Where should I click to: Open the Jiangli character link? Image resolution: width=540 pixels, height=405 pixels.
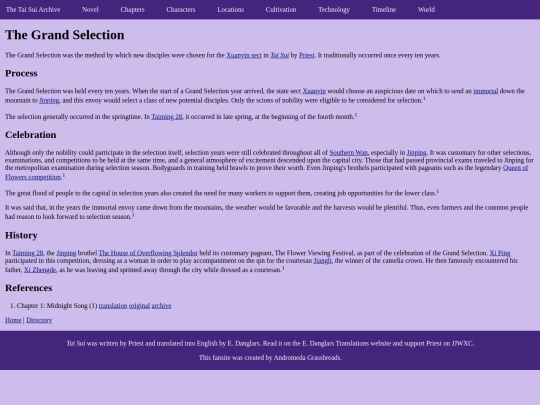[x=322, y=261]
